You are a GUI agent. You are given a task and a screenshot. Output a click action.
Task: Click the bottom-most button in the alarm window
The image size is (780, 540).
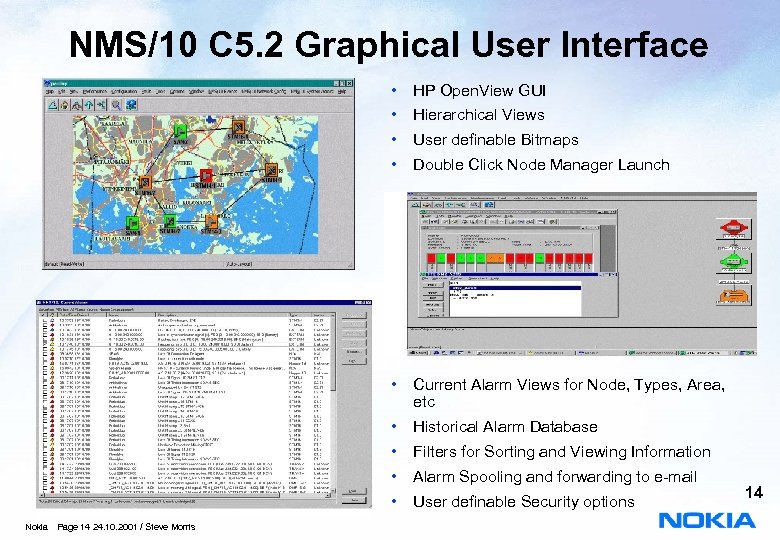click(x=354, y=501)
